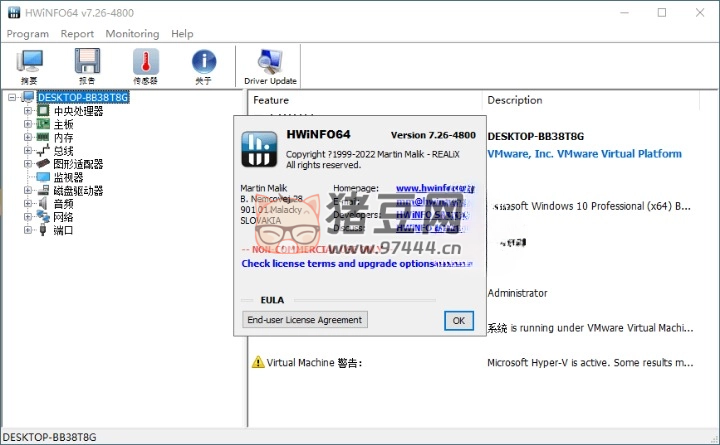Image resolution: width=720 pixels, height=445 pixels.
Task: Click the Description column header
Action: coord(515,100)
